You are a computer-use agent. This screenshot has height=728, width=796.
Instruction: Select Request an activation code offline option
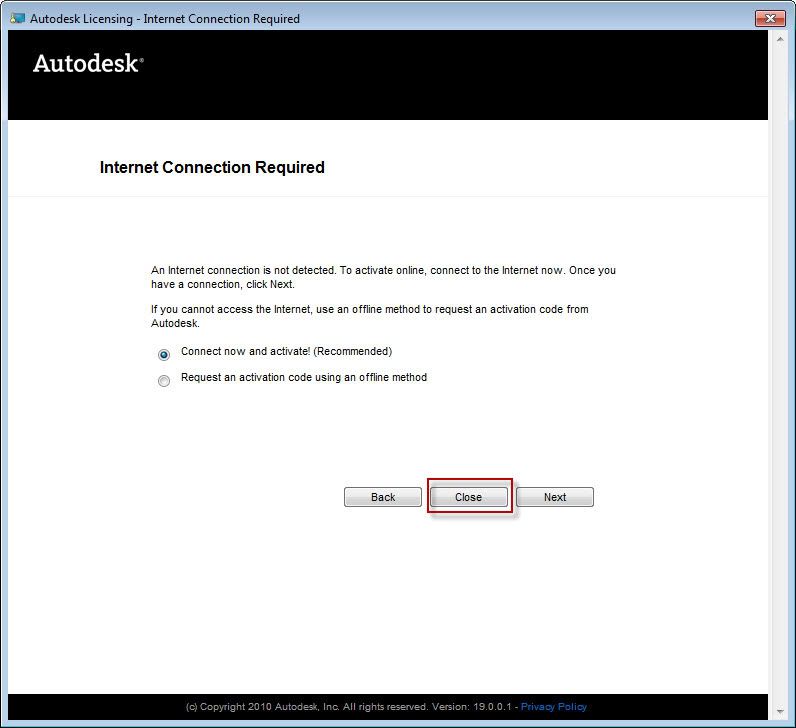point(163,380)
